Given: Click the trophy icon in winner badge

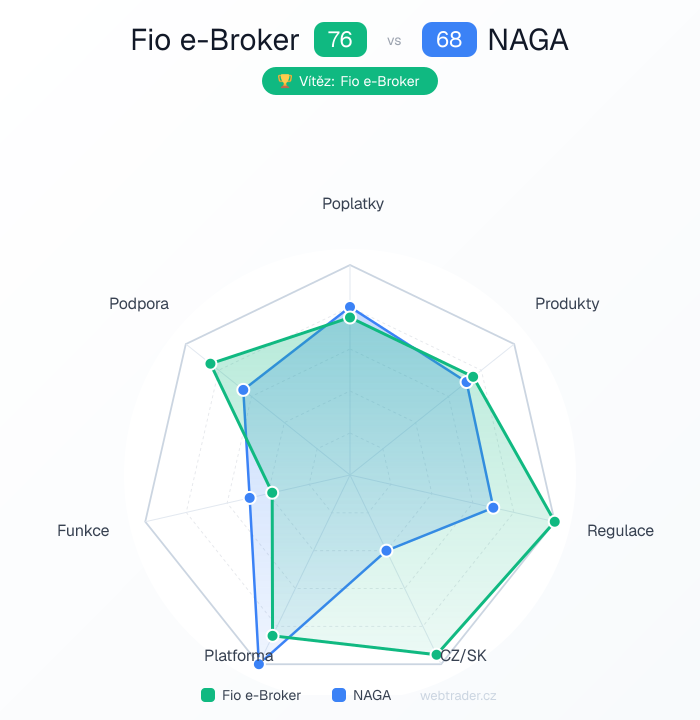Looking at the screenshot, I should click(284, 81).
